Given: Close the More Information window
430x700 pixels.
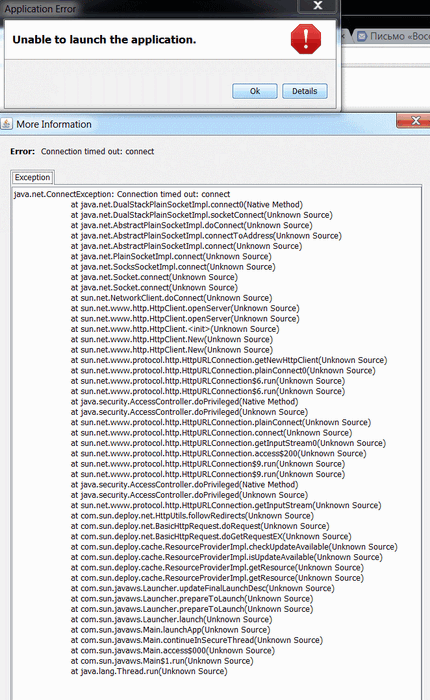Looking at the screenshot, I should (415, 121).
